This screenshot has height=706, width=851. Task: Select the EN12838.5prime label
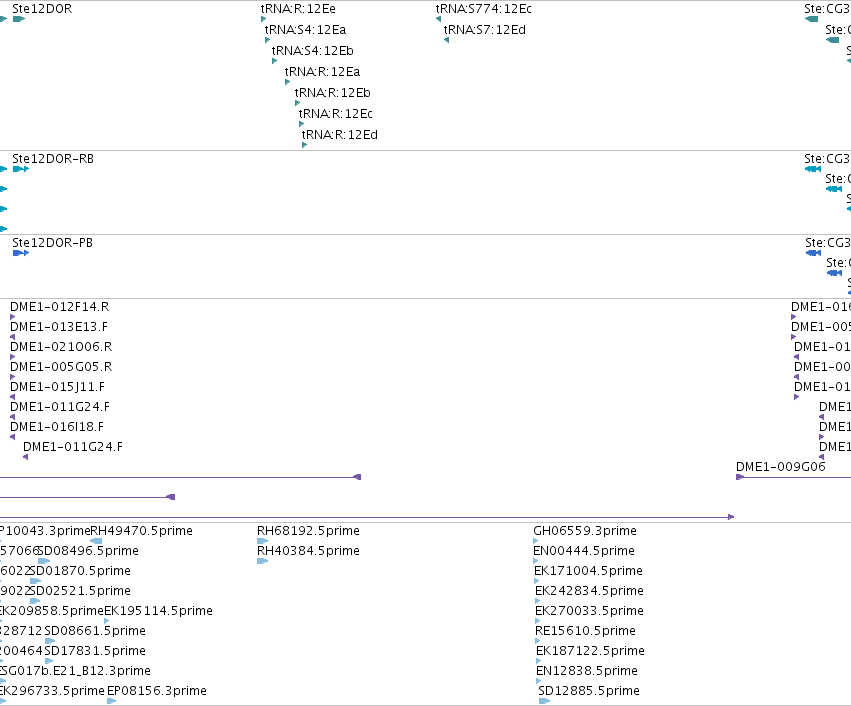coord(587,671)
